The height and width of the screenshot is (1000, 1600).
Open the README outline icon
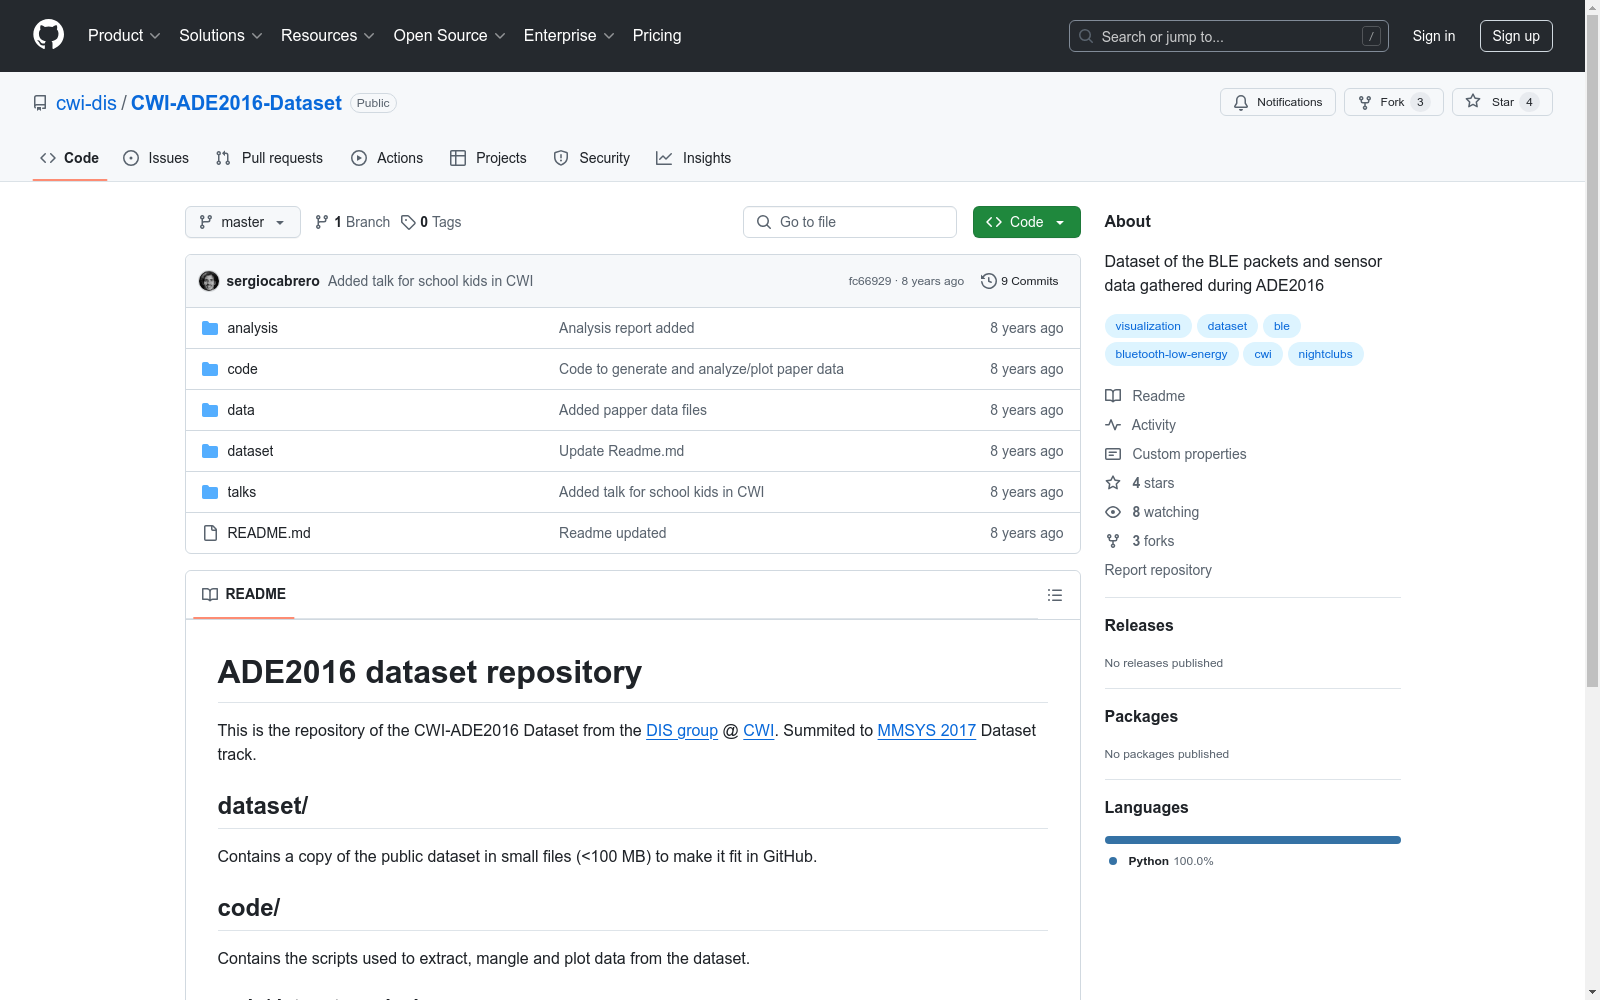tap(1054, 595)
